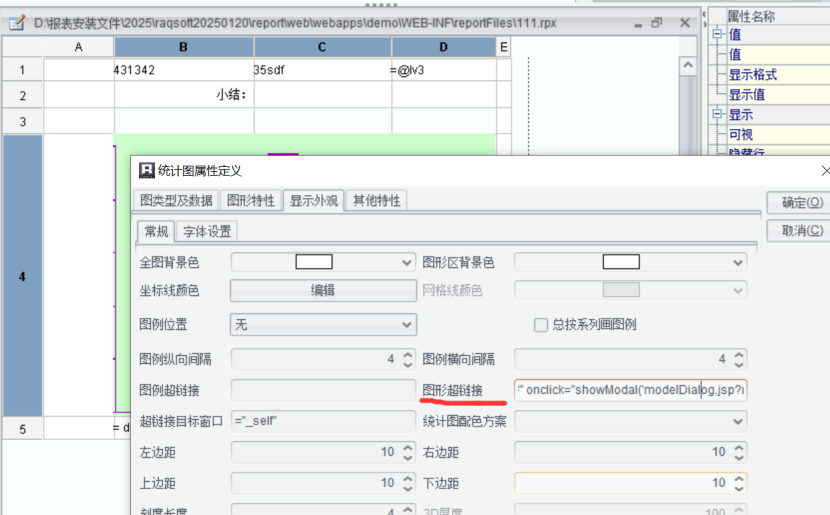Viewport: 830px width, 515px height.
Task: Minimize the 111.rpx report window
Action: click(x=638, y=24)
